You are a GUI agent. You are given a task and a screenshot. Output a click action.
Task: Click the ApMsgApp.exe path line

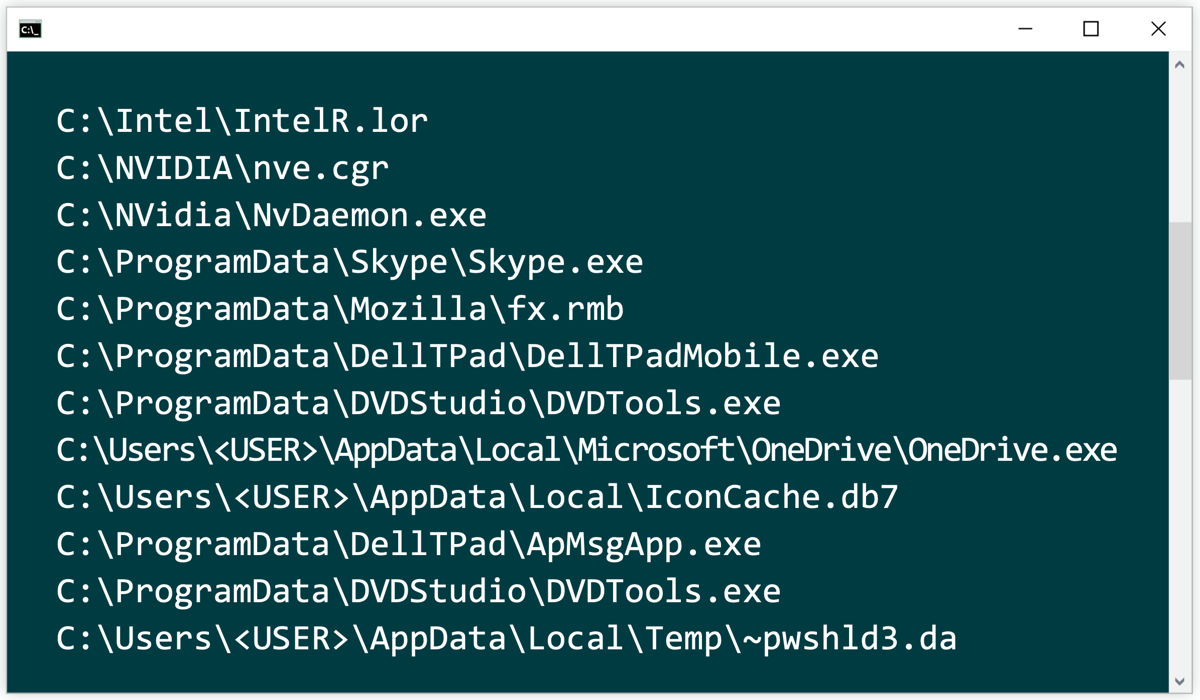[408, 544]
